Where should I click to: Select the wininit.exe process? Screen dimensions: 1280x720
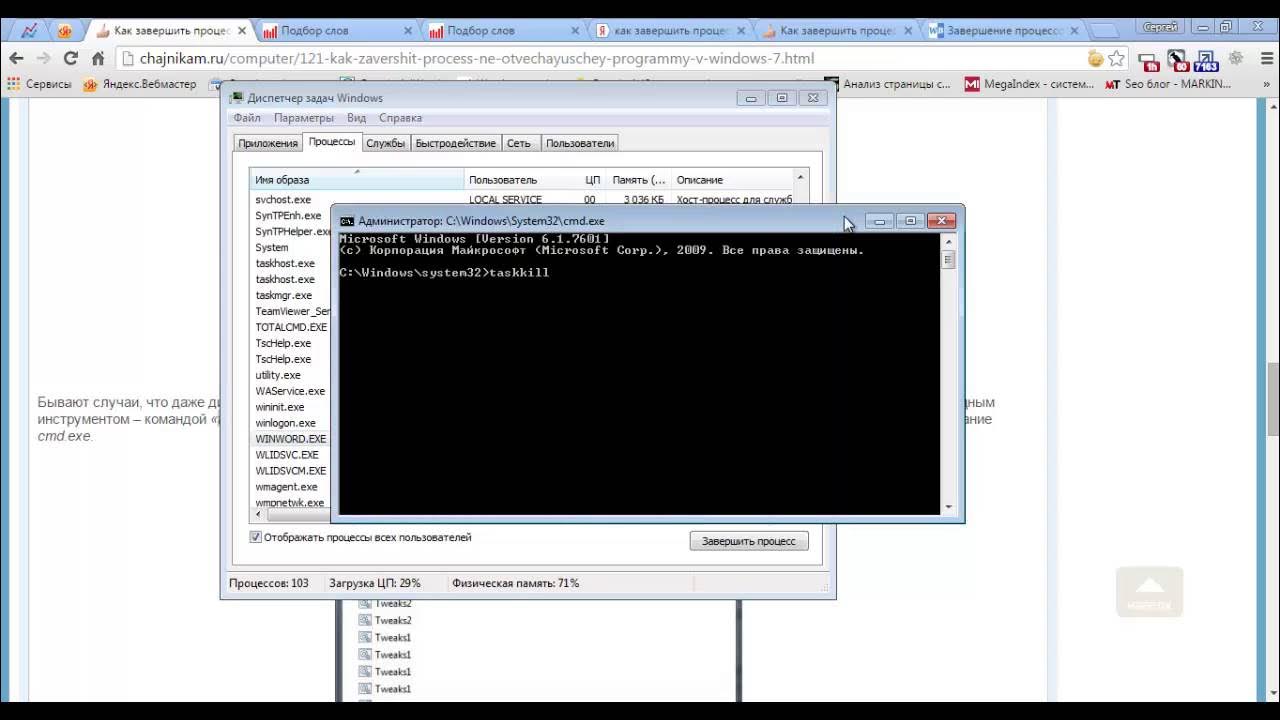coord(279,408)
